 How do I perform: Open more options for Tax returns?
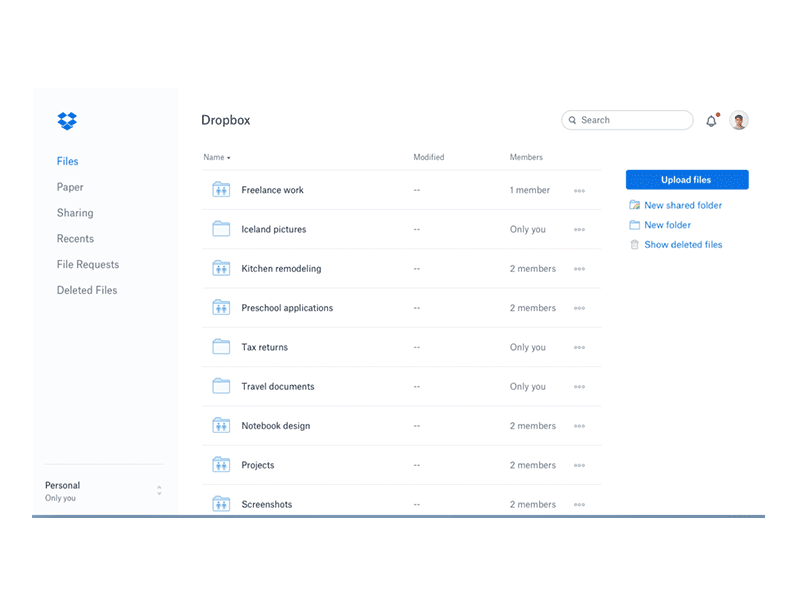579,347
